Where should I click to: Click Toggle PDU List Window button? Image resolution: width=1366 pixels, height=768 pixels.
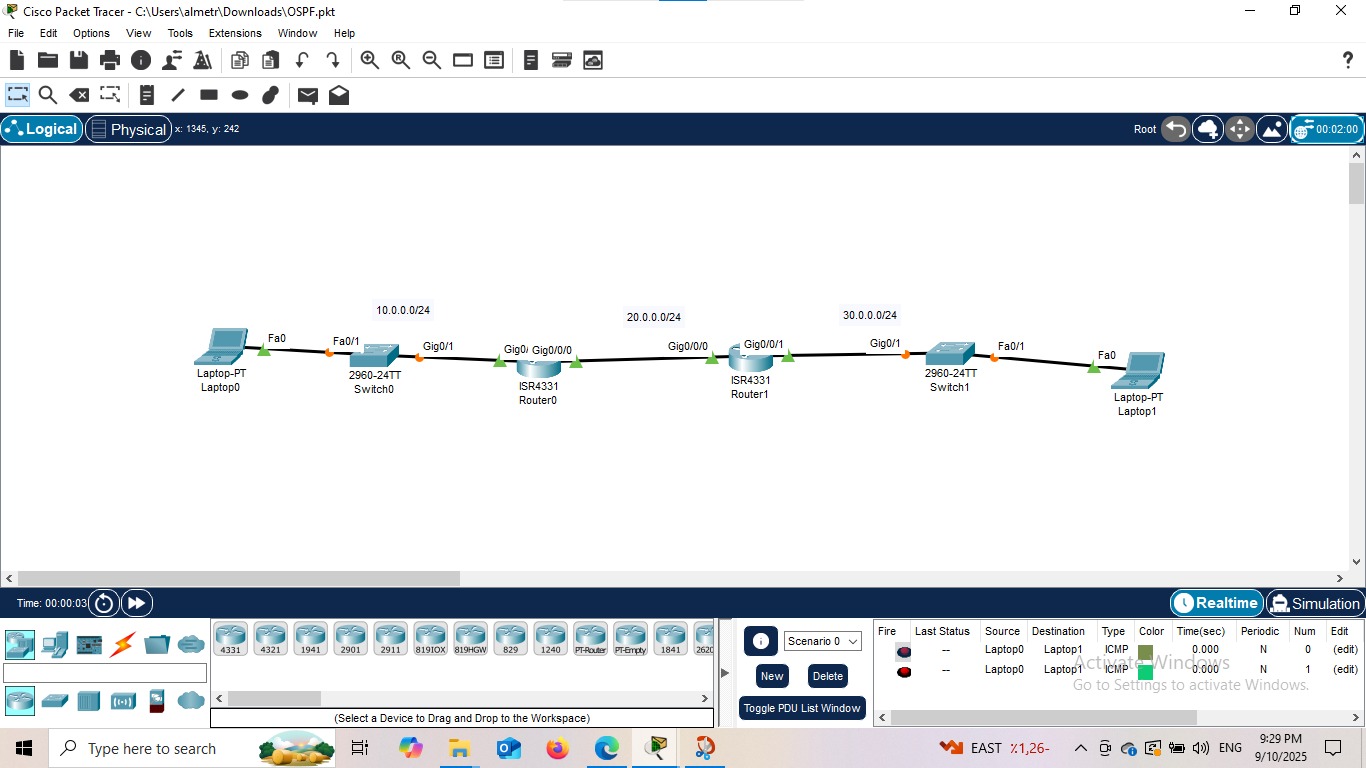(802, 708)
